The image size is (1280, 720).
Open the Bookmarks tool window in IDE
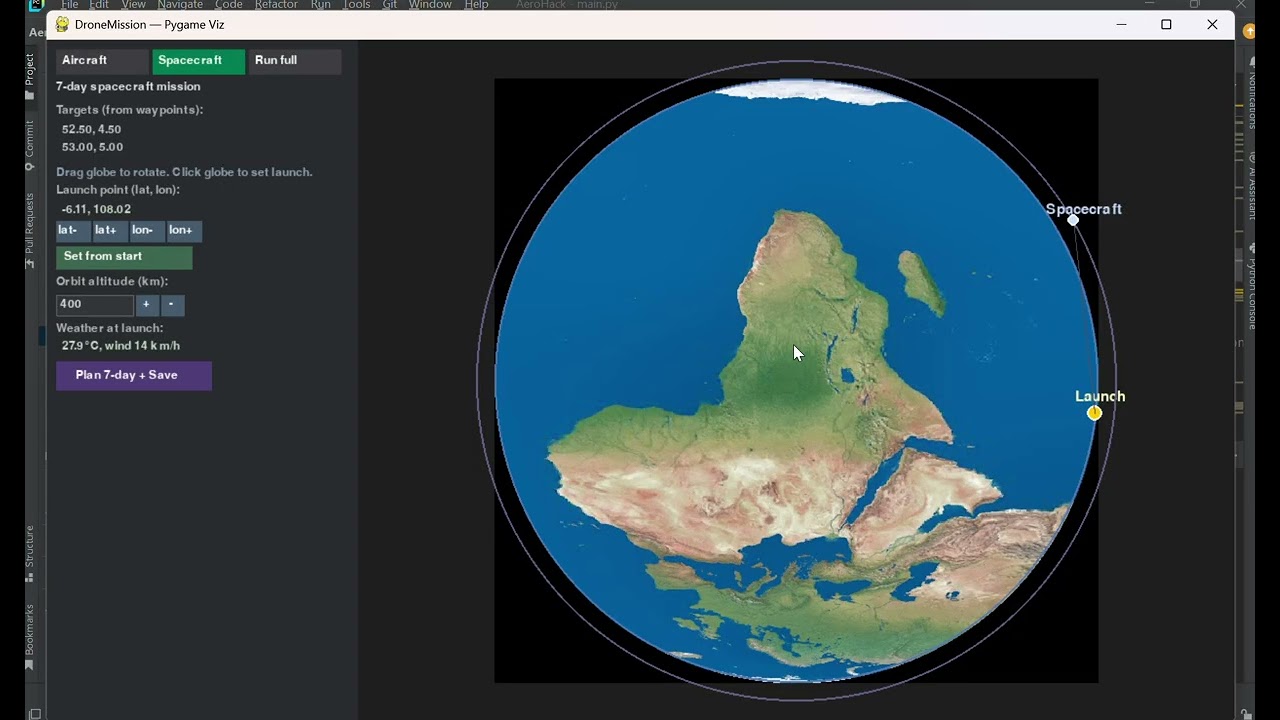tap(30, 636)
